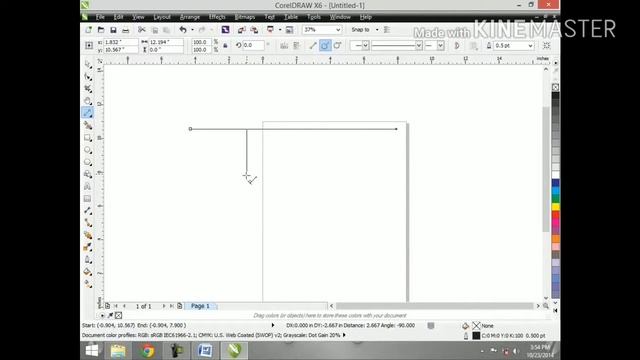Viewport: 640px width, 360px height.
Task: Cut selection with the scissors icon
Action: pyautogui.click(x=142, y=30)
